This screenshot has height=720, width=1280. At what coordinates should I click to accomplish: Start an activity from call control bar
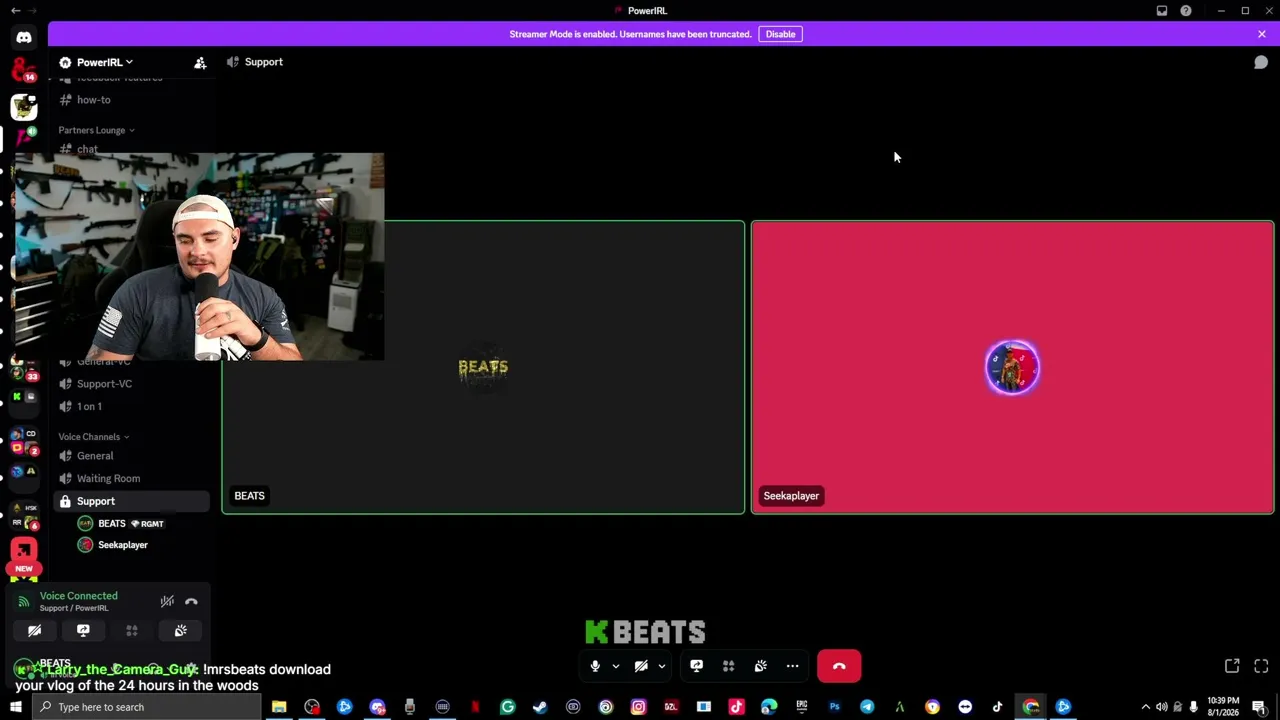point(728,666)
